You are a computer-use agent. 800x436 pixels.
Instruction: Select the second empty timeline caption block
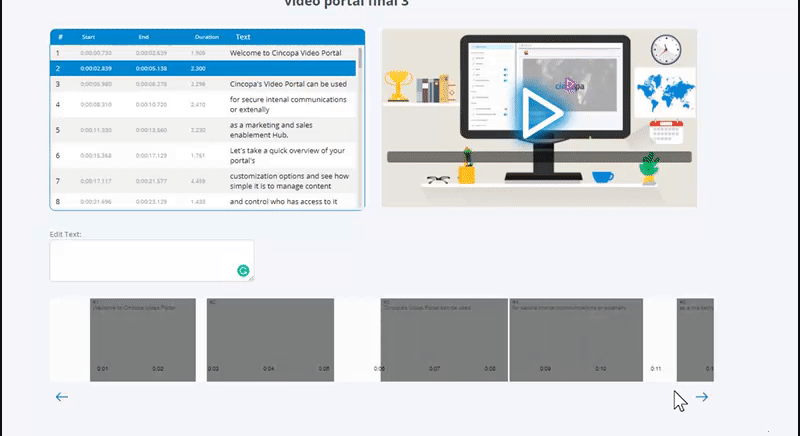[269, 339]
